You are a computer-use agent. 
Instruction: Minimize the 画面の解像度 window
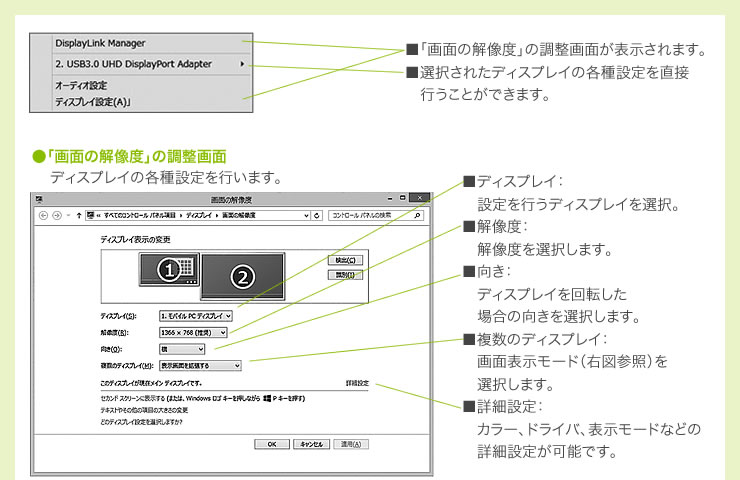[x=390, y=199]
